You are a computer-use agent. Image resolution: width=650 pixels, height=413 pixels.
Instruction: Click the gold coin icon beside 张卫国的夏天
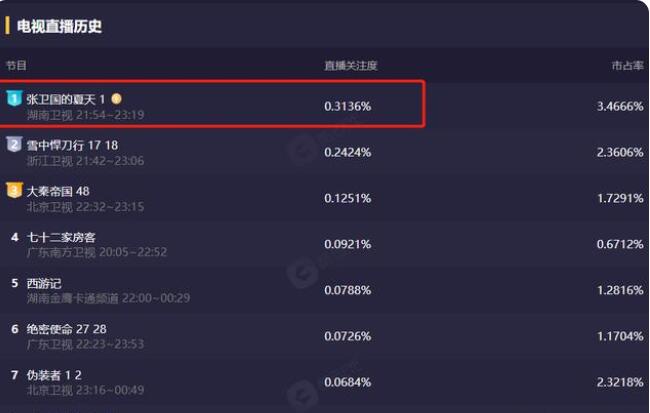tap(117, 99)
